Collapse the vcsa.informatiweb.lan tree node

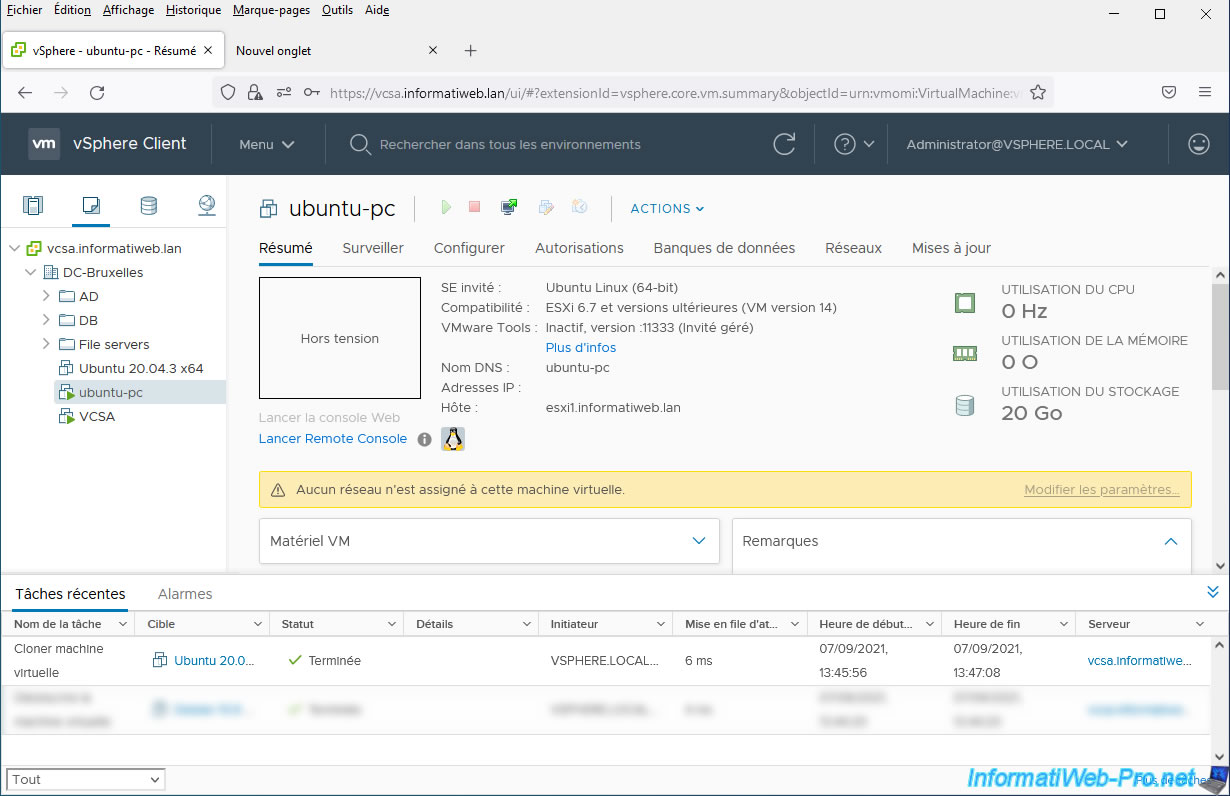pyautogui.click(x=14, y=248)
